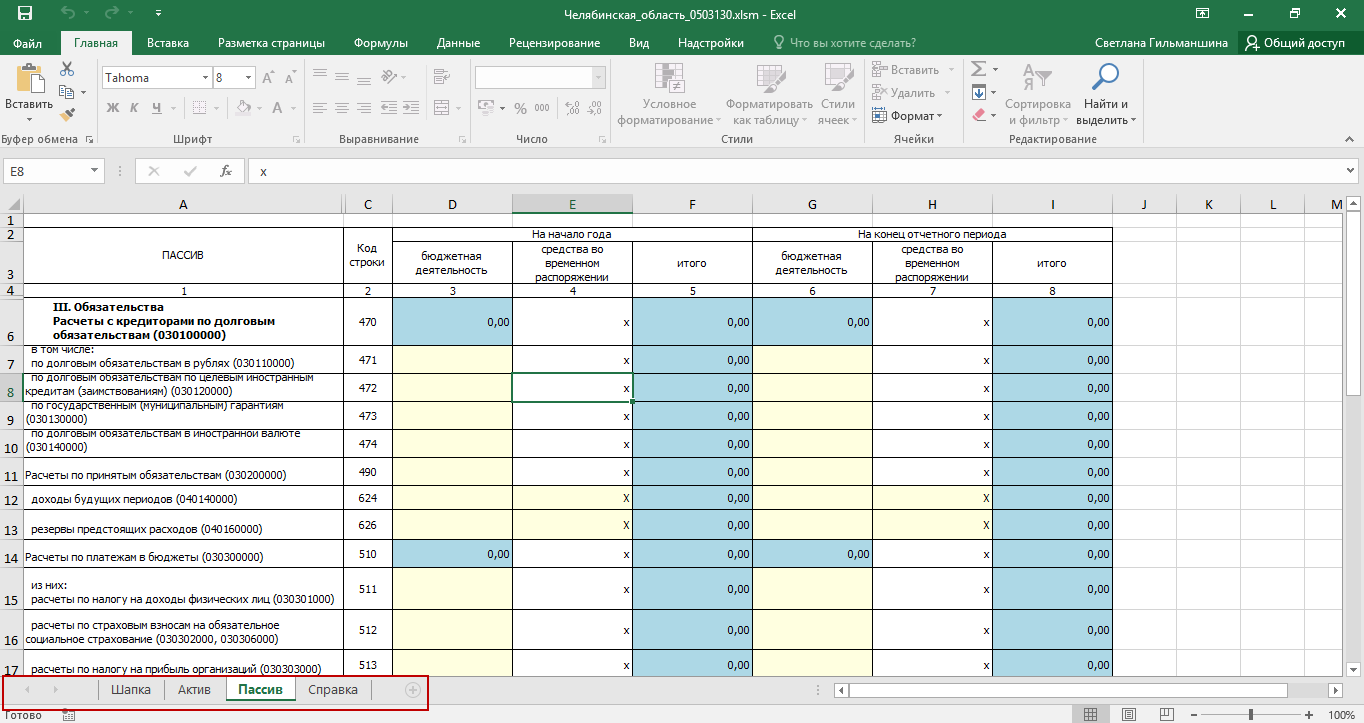The height and width of the screenshot is (723, 1364).
Task: Collapse the ribbon with the chevron
Action: coord(1351,140)
